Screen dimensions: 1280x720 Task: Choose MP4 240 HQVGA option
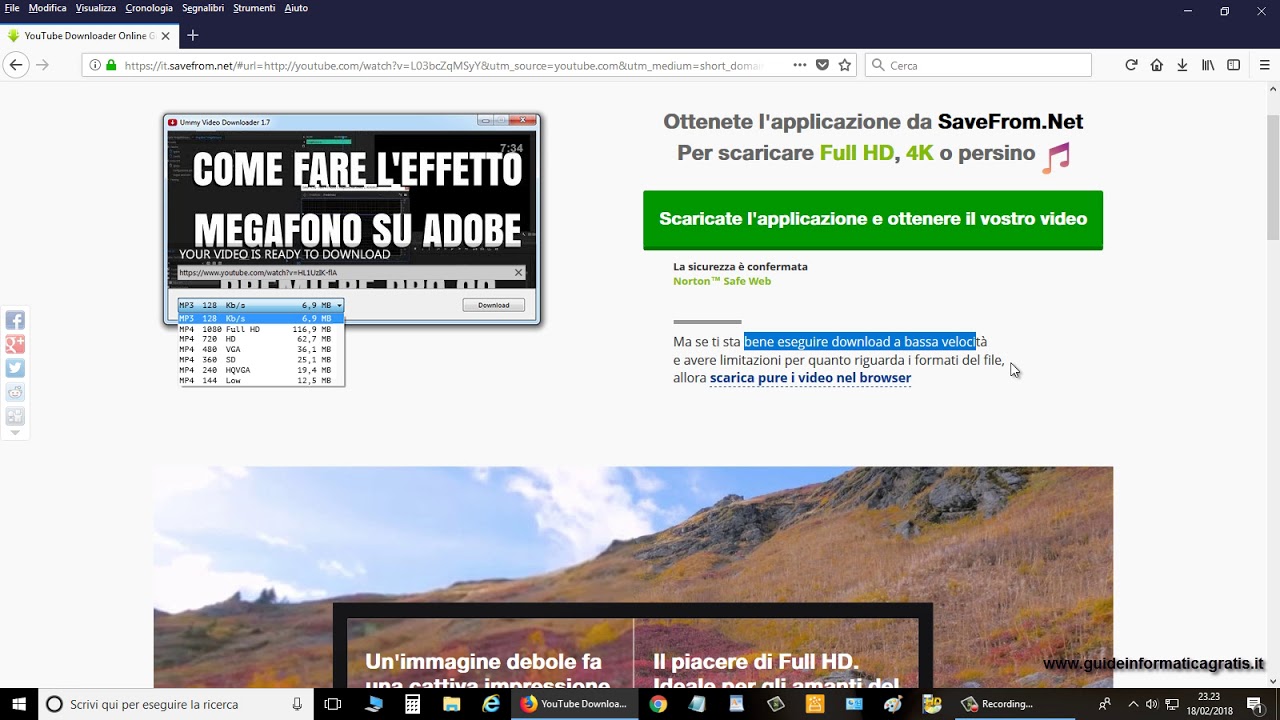[x=260, y=370]
